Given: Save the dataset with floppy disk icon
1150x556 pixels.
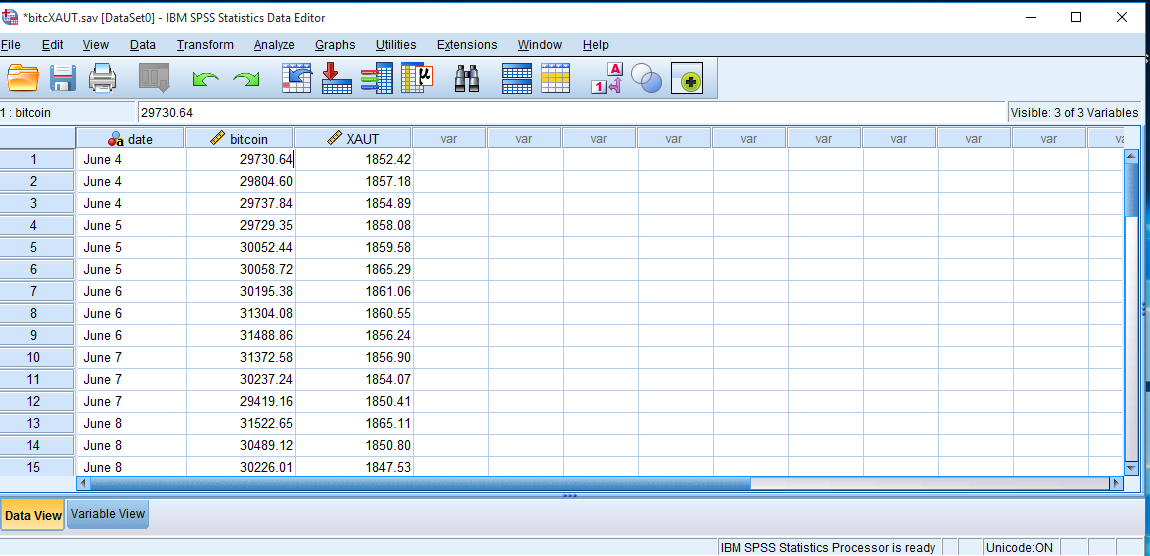Looking at the screenshot, I should click(x=63, y=78).
